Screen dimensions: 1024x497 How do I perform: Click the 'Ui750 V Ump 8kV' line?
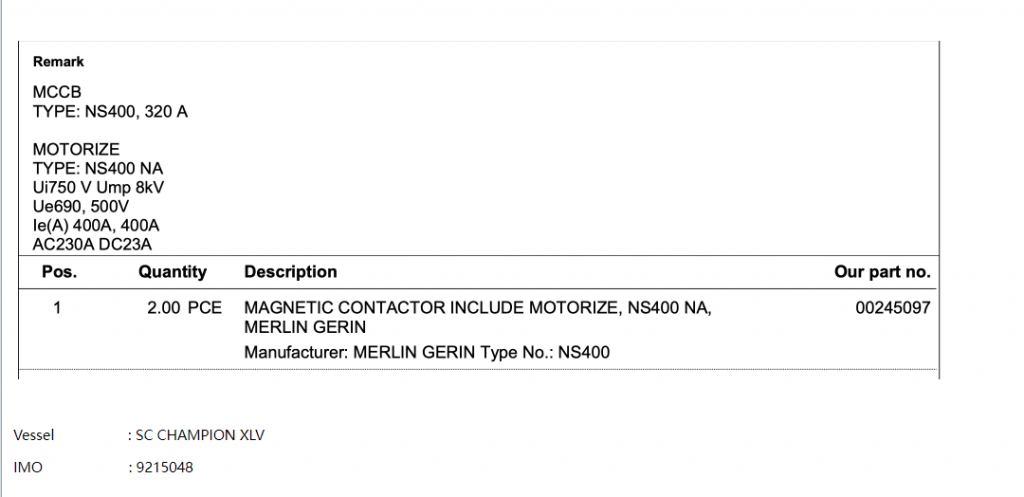point(99,188)
